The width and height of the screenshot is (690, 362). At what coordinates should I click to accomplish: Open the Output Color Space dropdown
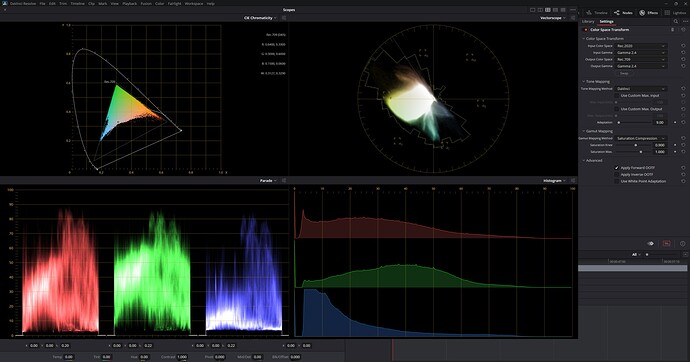tap(640, 59)
